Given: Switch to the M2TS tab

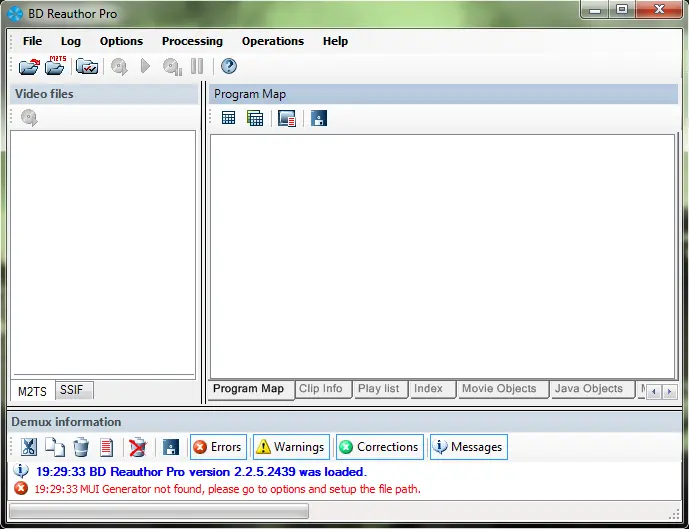Looking at the screenshot, I should [x=32, y=391].
